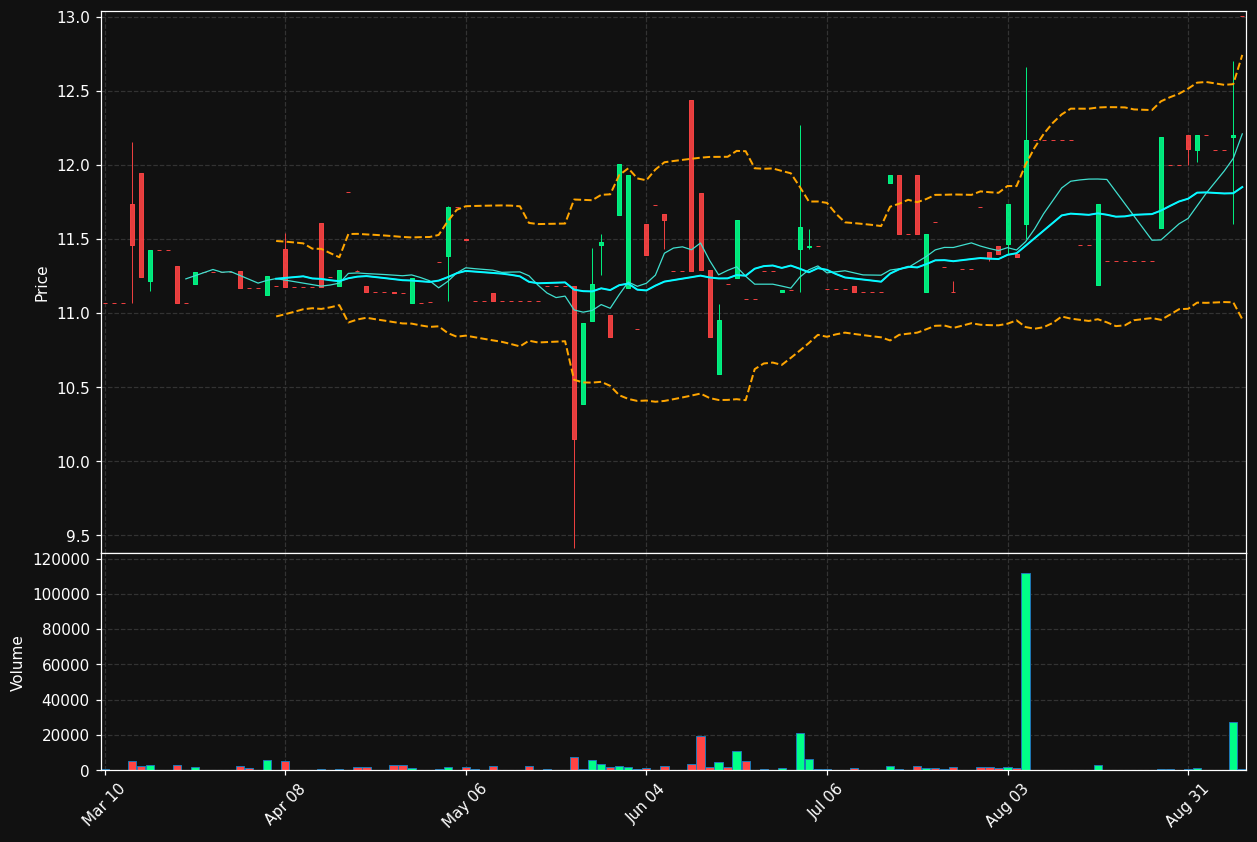
Task: Click the Apr 08 date label
Action: pos(284,805)
